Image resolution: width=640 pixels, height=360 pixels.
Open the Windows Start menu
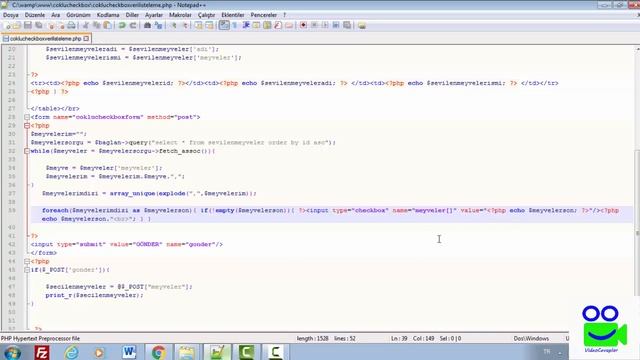coord(12,352)
